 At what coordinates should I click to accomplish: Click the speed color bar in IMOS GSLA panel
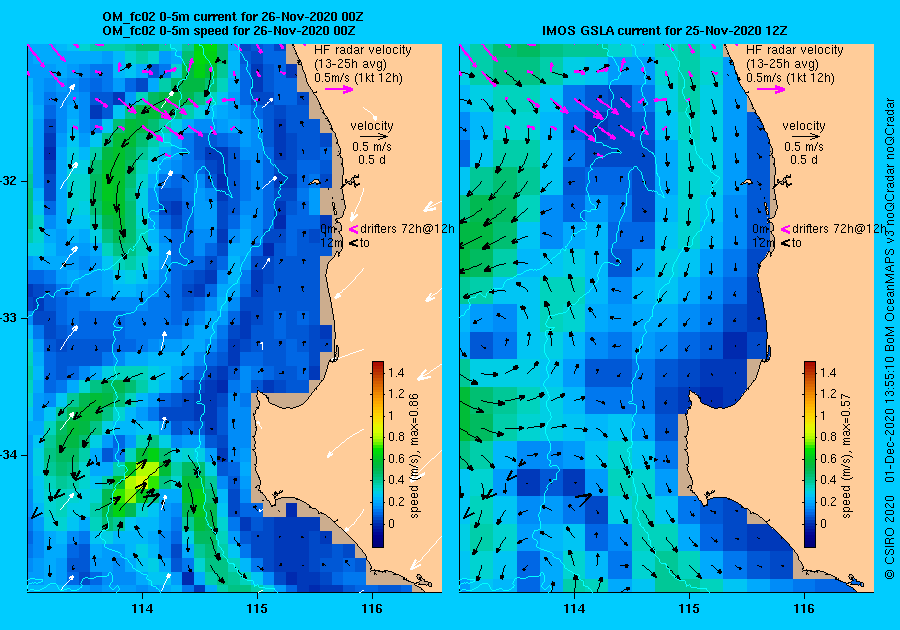[810, 454]
